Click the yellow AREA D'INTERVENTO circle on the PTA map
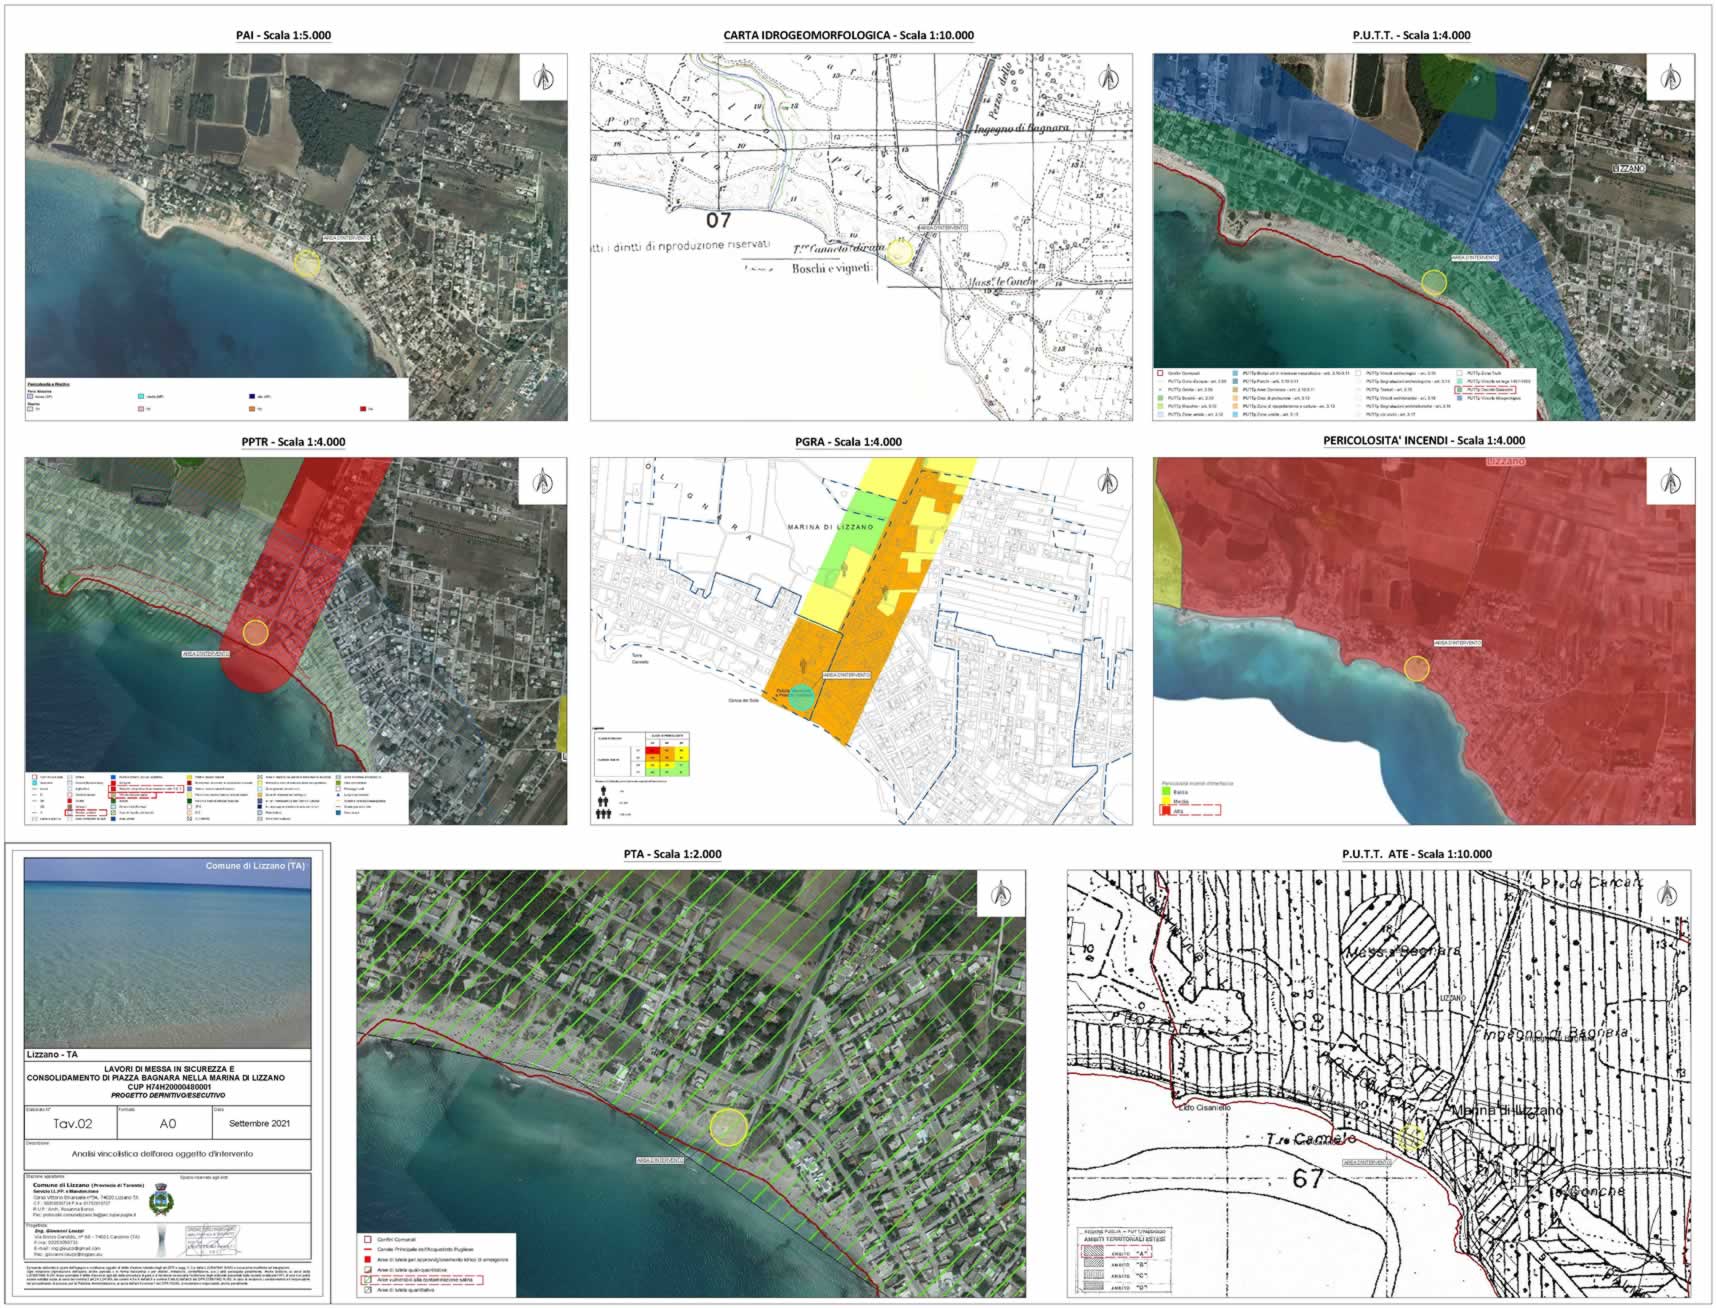This screenshot has height=1308, width=1716. (x=730, y=1127)
